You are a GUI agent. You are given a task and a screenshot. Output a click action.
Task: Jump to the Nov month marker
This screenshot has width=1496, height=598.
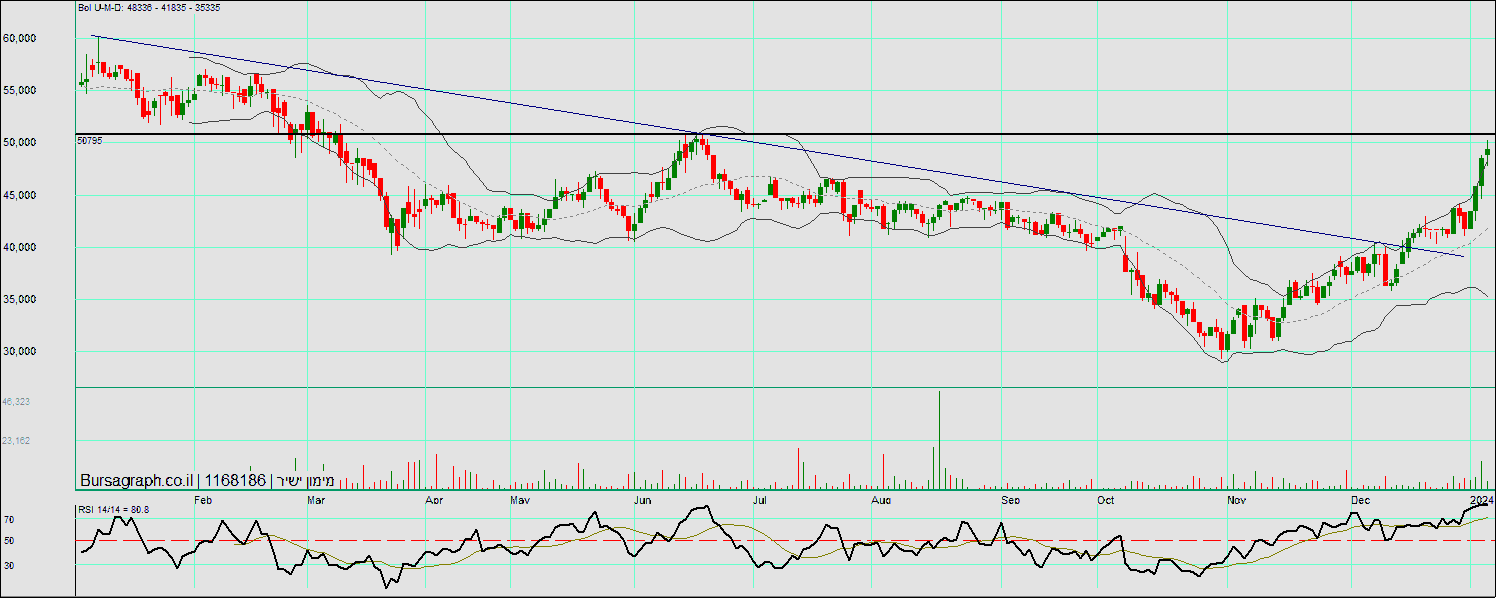coord(1236,498)
